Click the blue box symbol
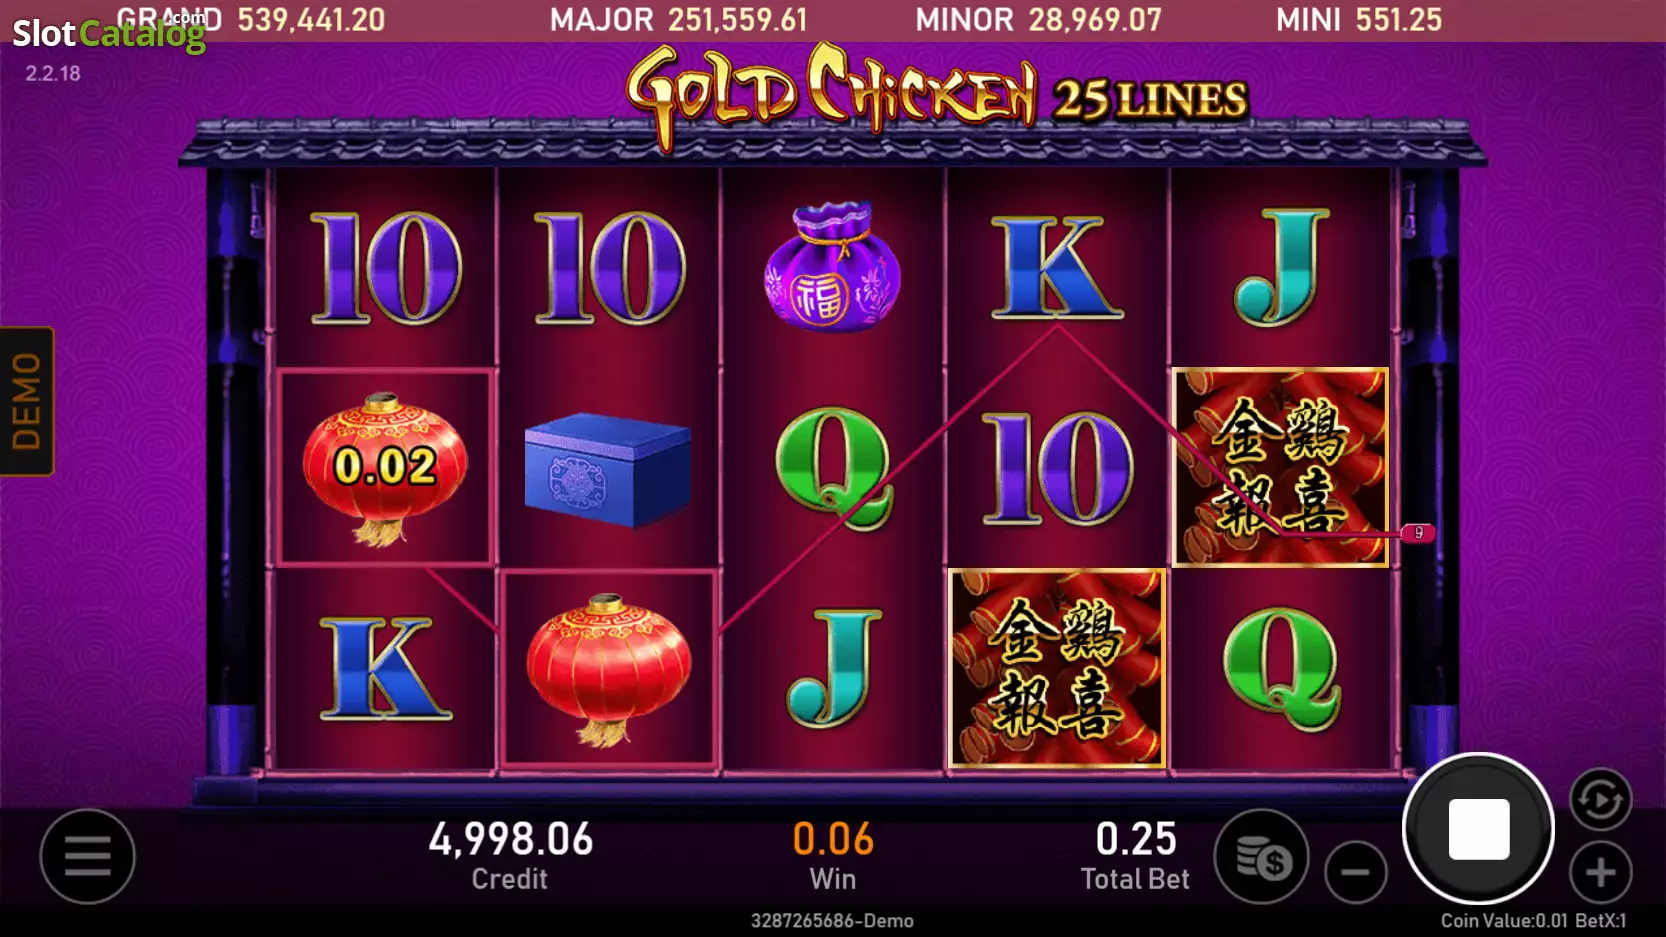 pyautogui.click(x=608, y=469)
